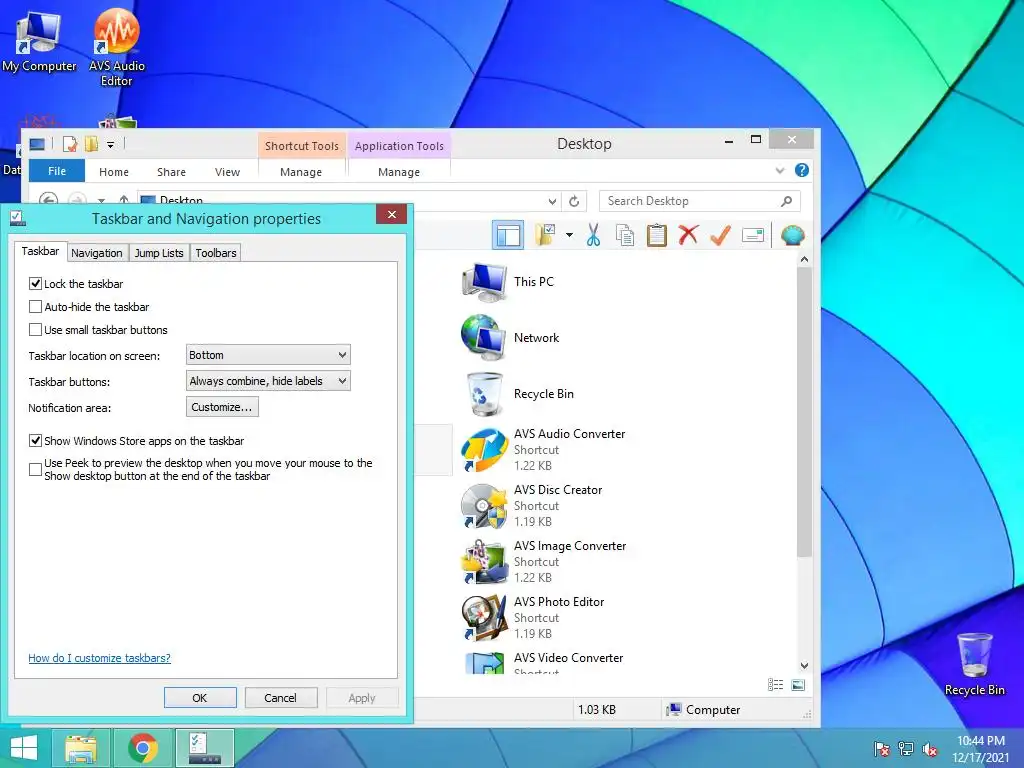Open Taskbar buttons combine dropdown
Screen dimensions: 1024x768
click(x=268, y=381)
